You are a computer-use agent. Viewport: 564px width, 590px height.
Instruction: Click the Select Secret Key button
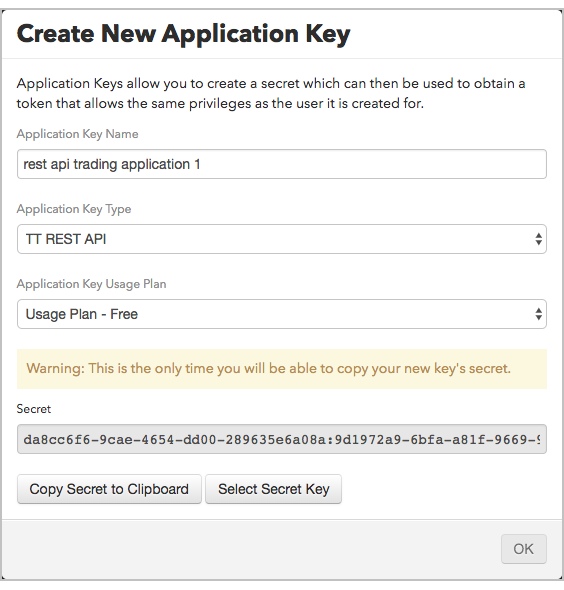coord(274,489)
